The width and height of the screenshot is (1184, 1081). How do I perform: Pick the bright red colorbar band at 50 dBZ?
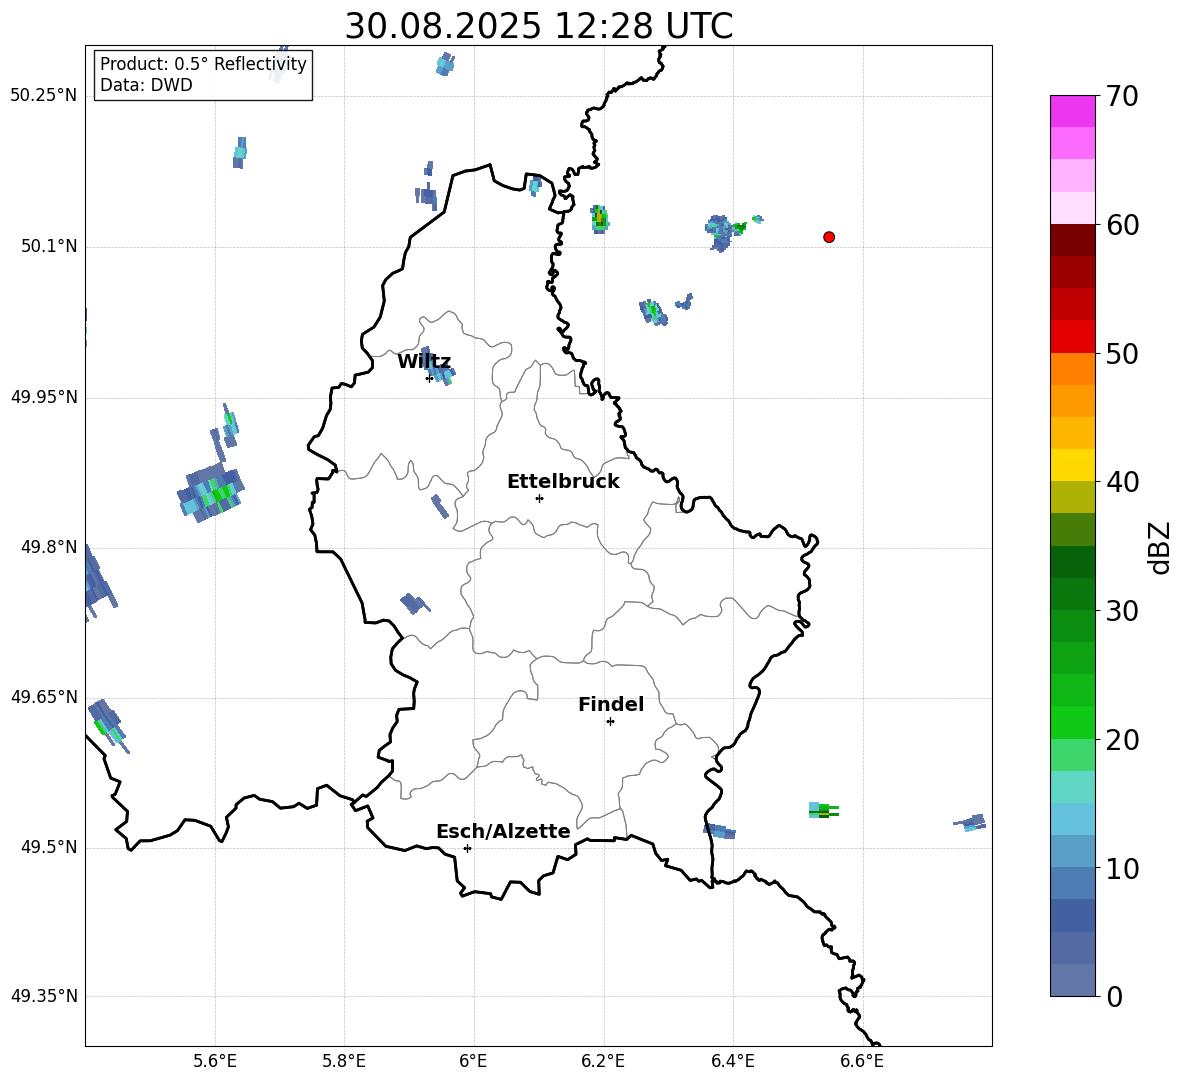tap(1073, 336)
